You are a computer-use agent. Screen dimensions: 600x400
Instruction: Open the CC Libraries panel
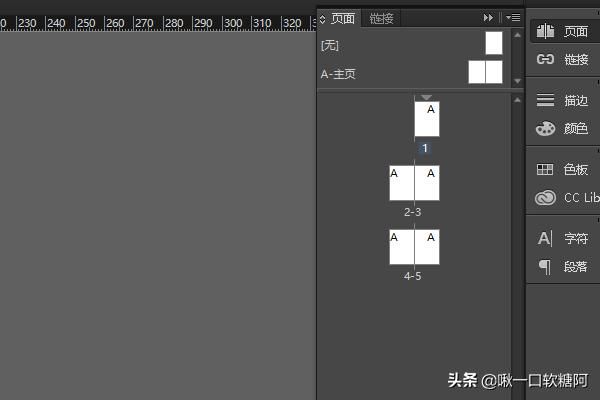tap(566, 198)
